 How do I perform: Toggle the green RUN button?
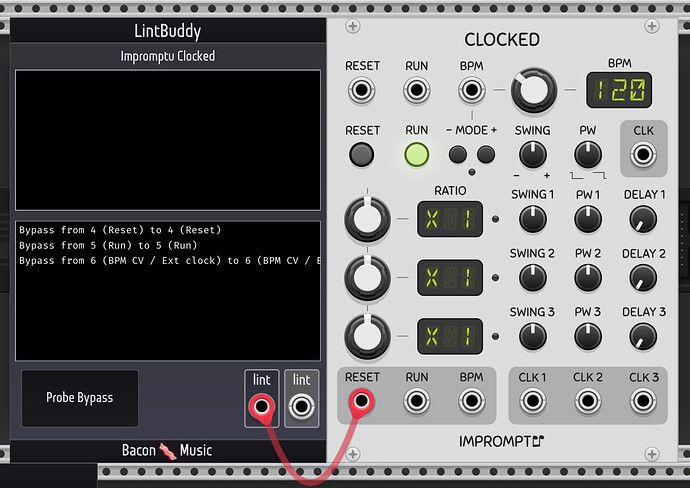pos(416,154)
